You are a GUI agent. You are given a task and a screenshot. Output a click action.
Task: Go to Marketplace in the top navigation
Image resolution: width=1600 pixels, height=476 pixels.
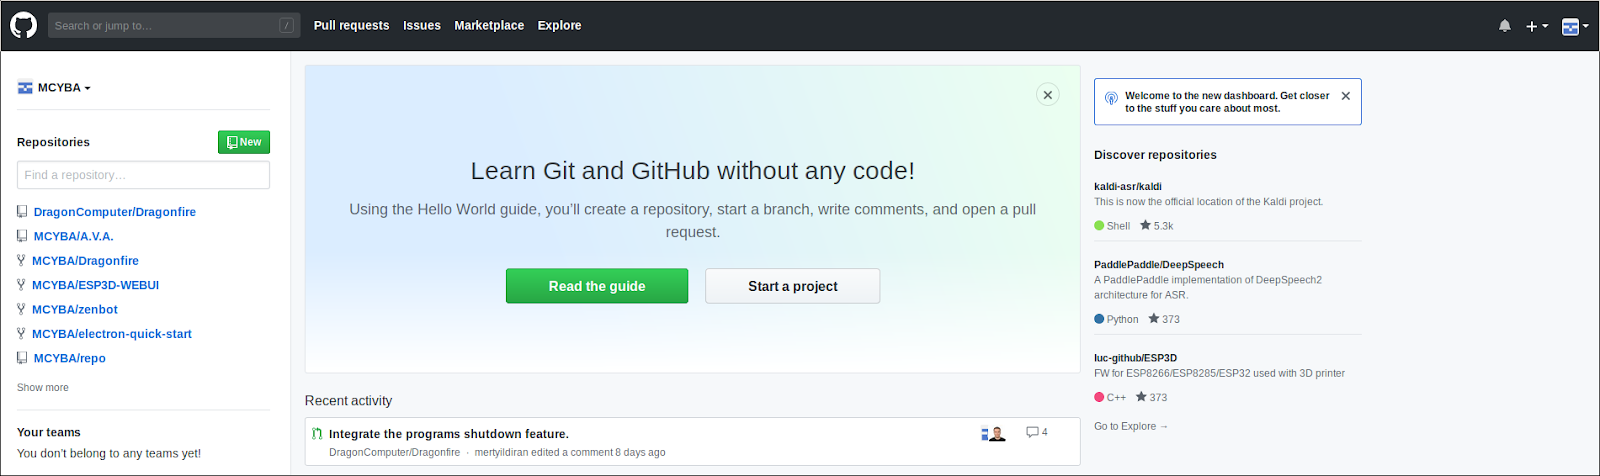pyautogui.click(x=489, y=26)
